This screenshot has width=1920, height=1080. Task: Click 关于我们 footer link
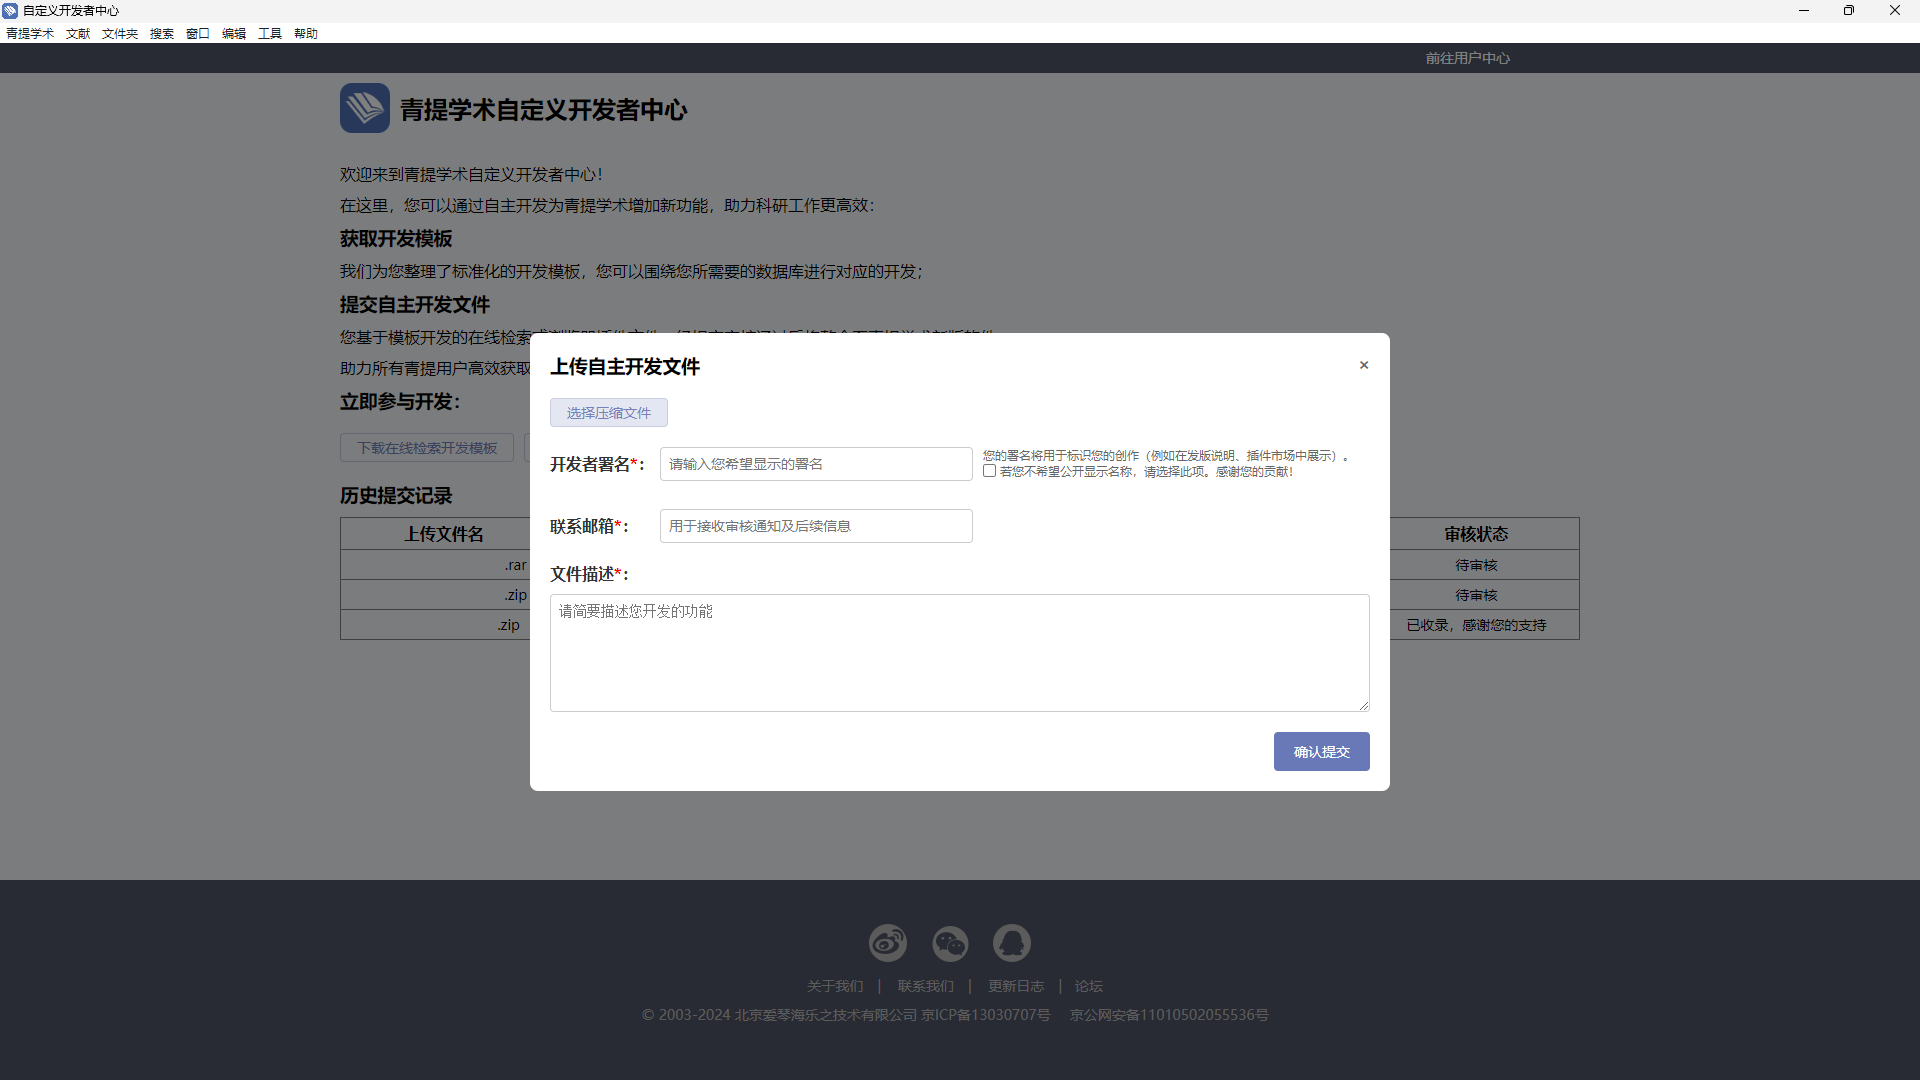[834, 986]
